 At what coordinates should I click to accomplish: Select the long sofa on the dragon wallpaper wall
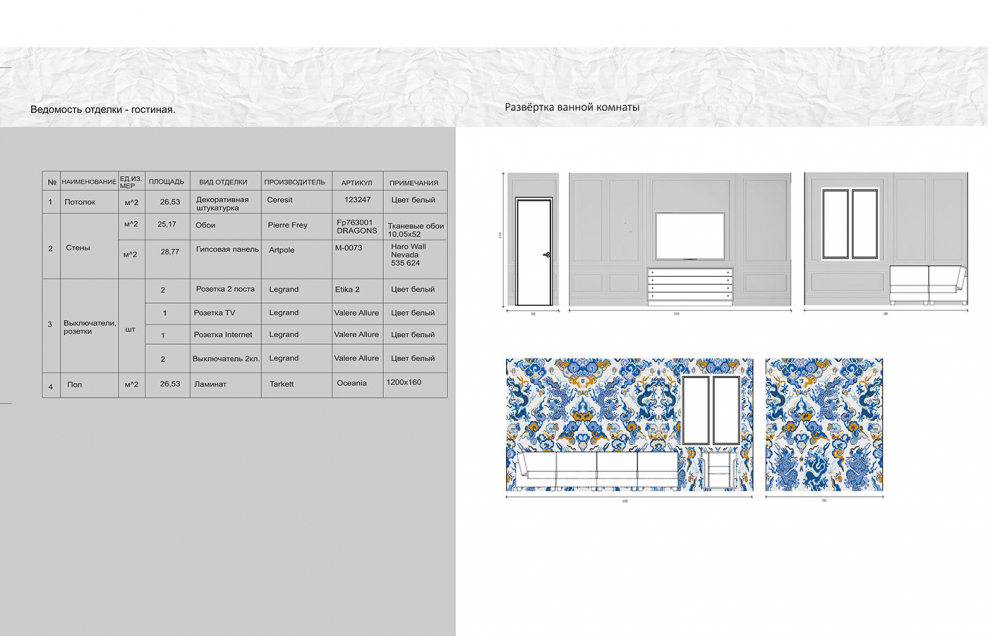point(592,470)
